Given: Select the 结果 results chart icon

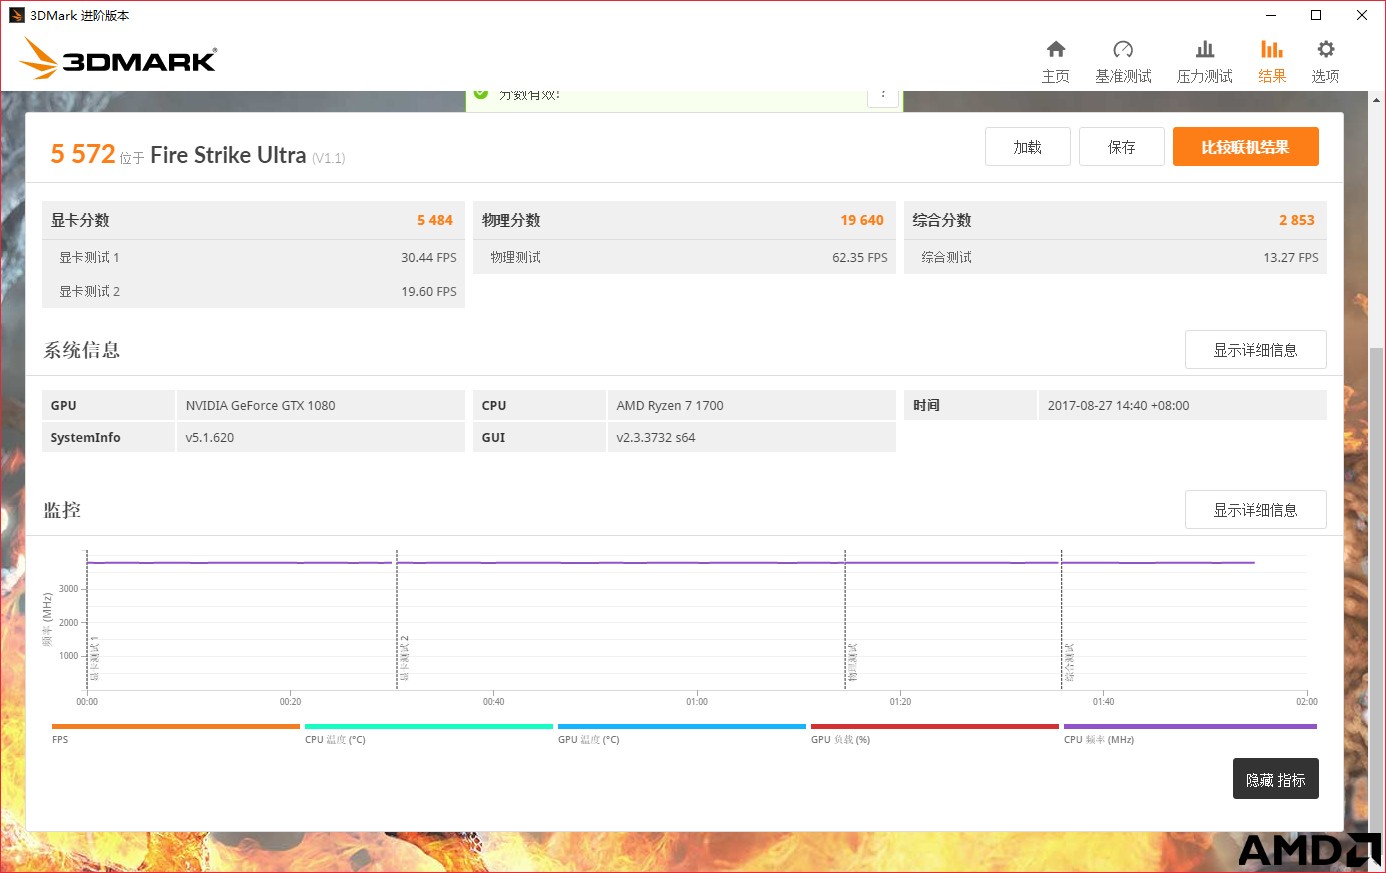Looking at the screenshot, I should point(1272,49).
